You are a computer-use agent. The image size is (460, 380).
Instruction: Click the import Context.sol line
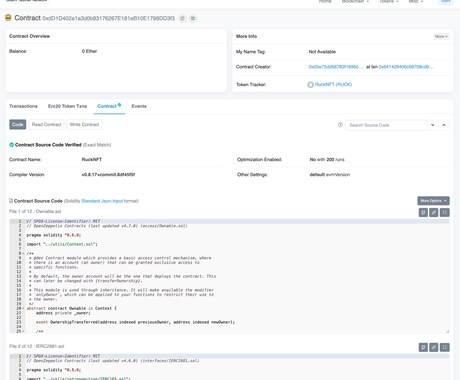[62, 244]
